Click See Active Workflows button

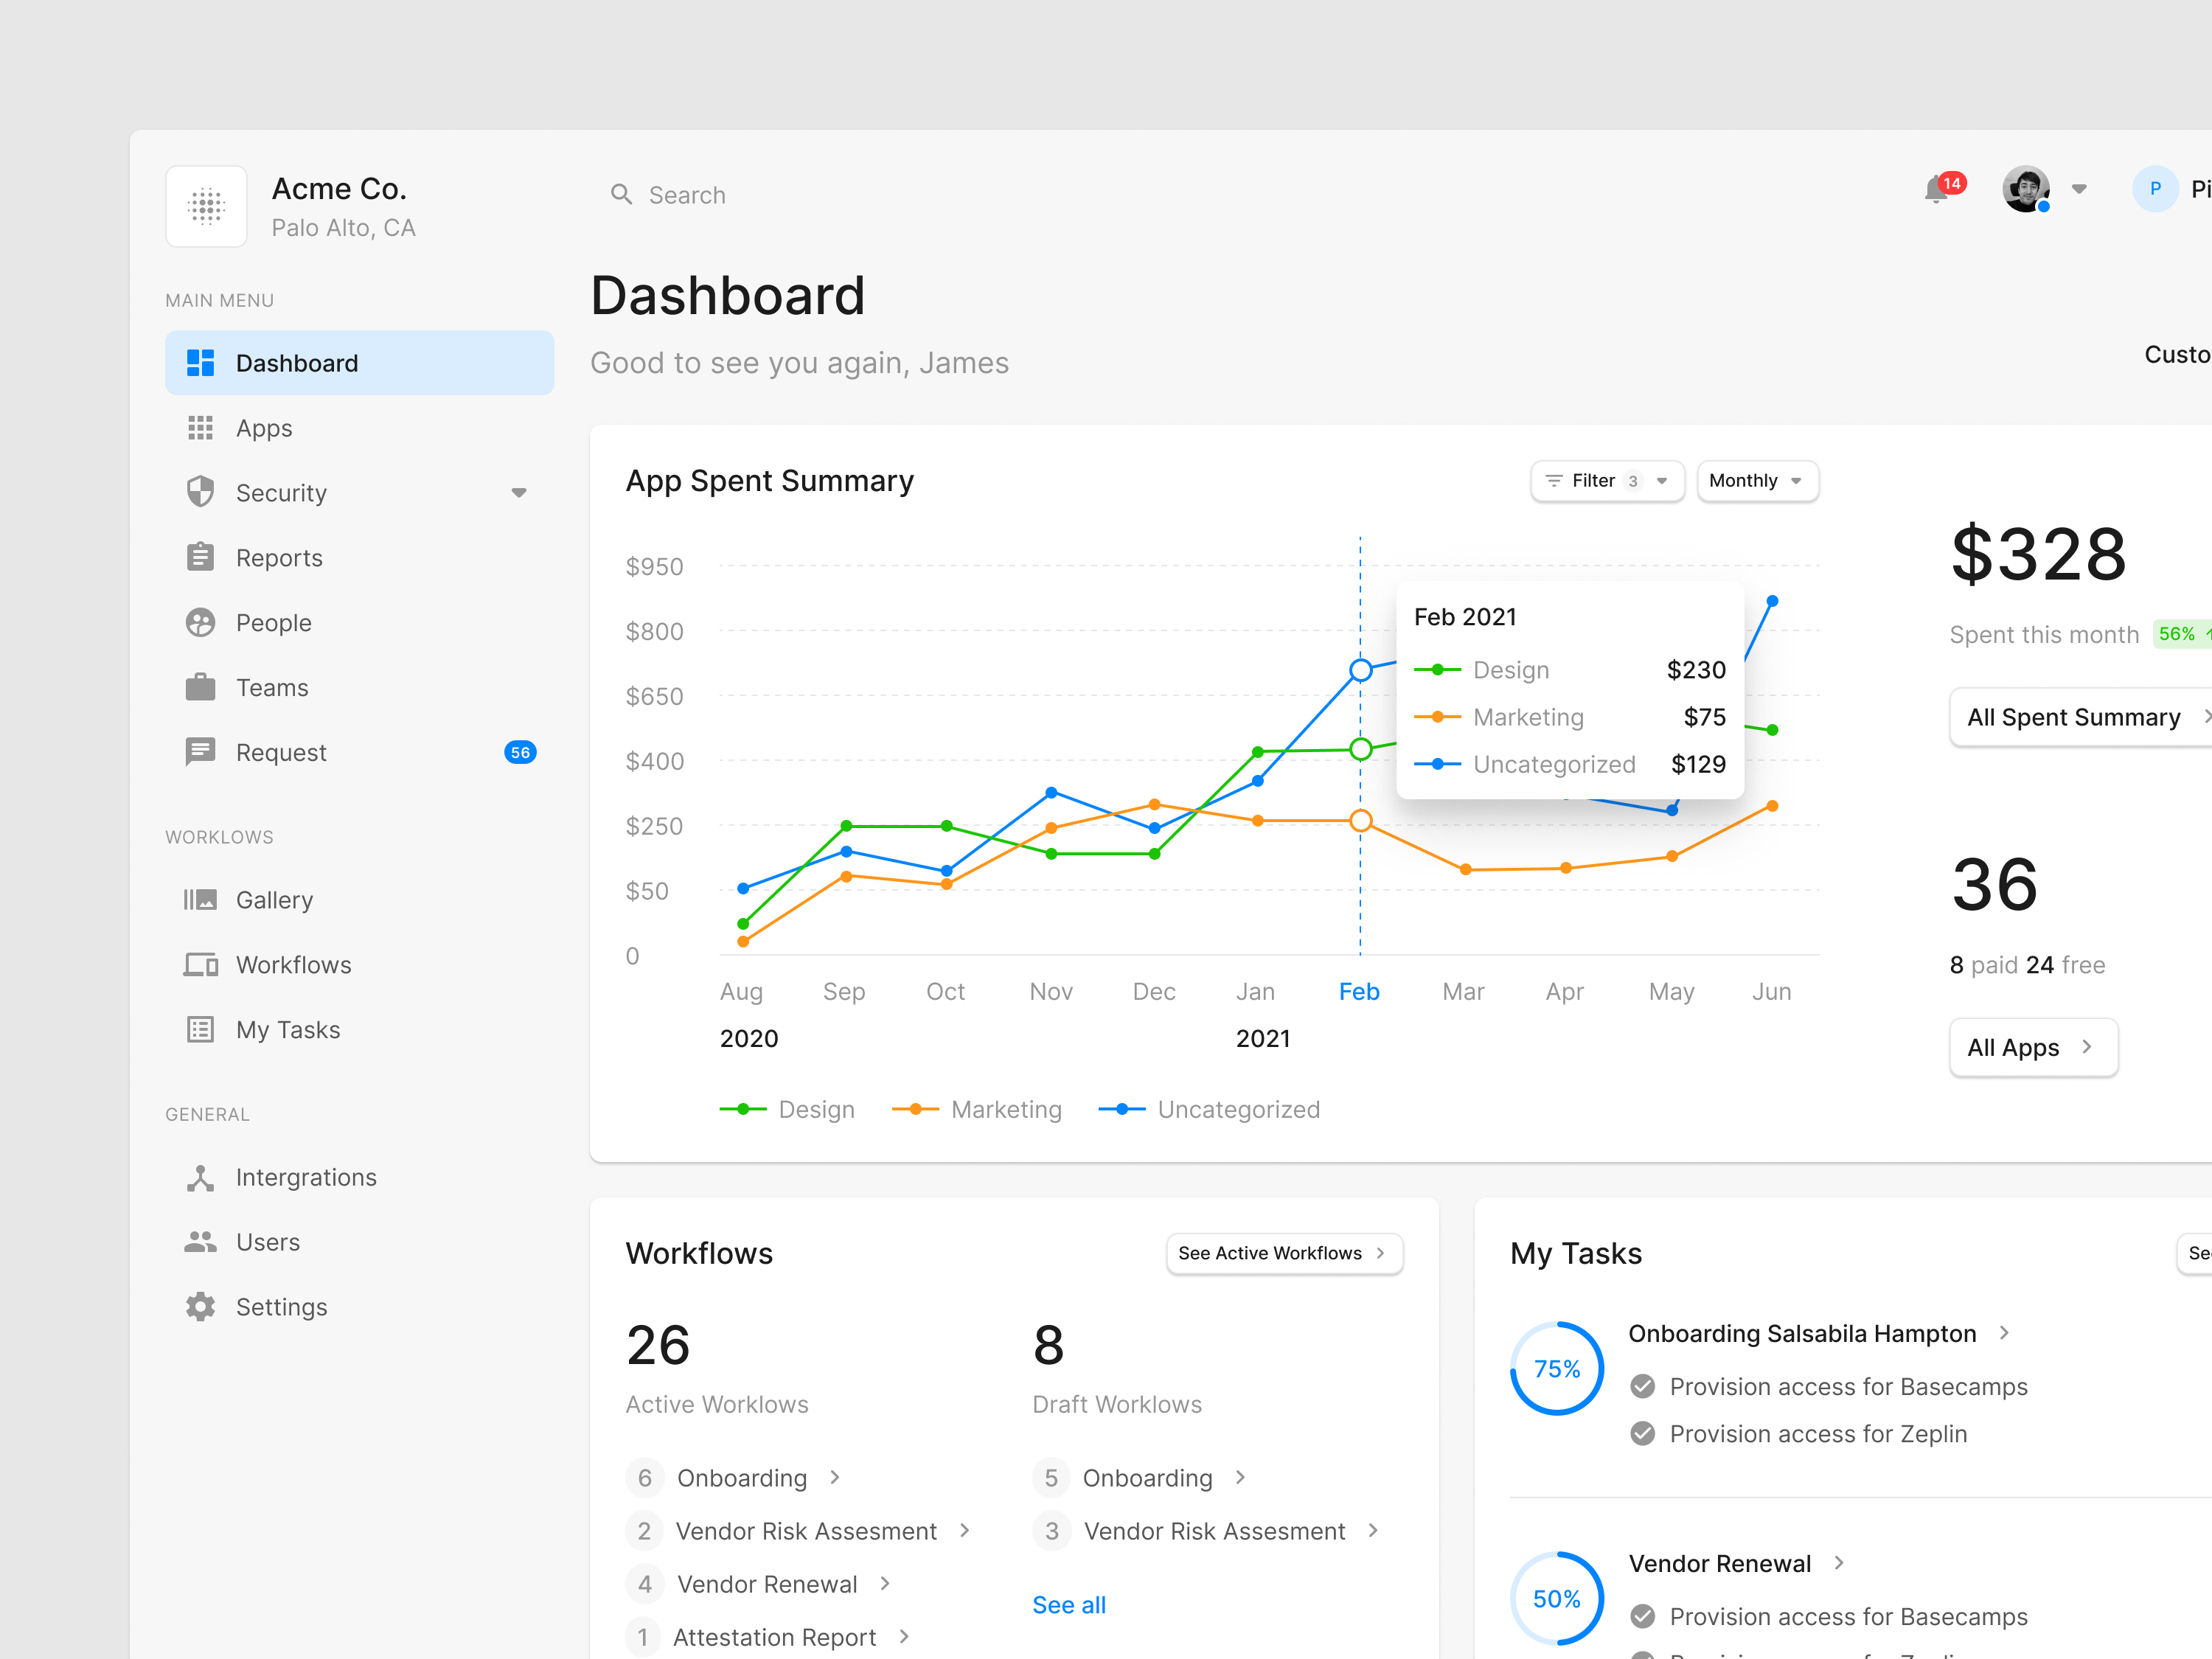pyautogui.click(x=1284, y=1253)
